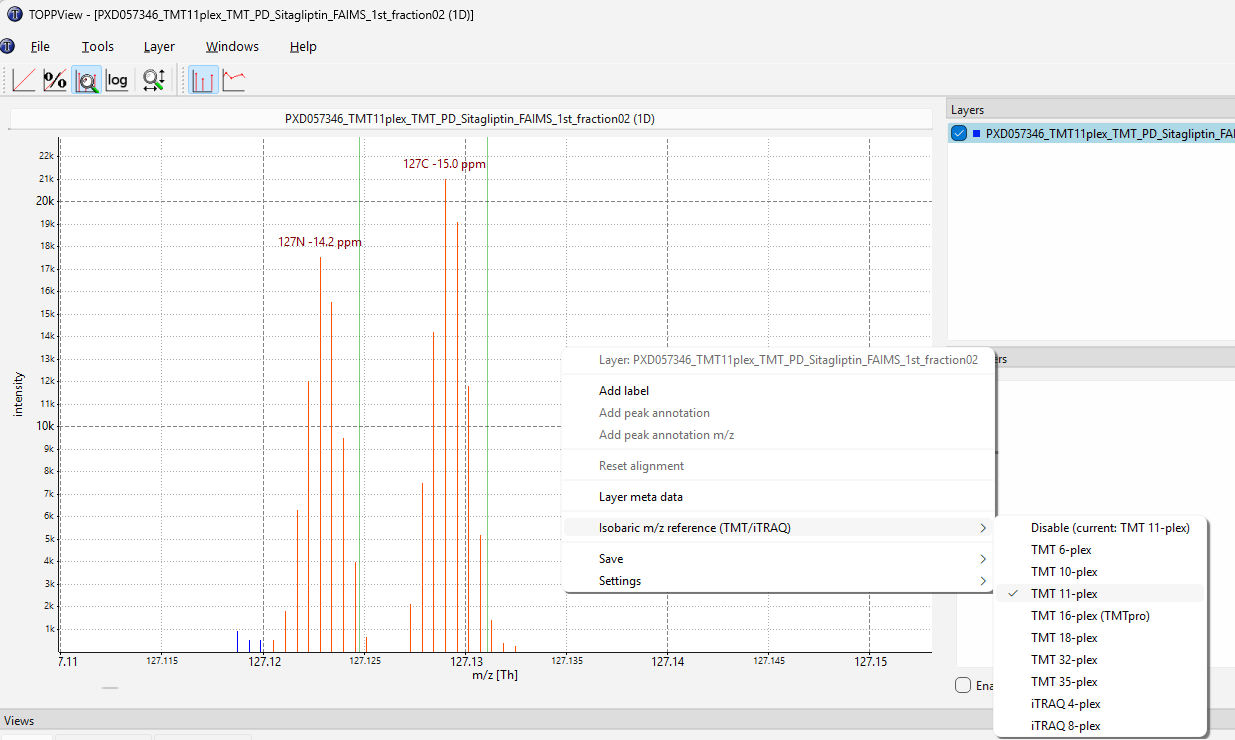1235x740 pixels.
Task: Click the 127.13 m/z axis tick label
Action: 466,661
